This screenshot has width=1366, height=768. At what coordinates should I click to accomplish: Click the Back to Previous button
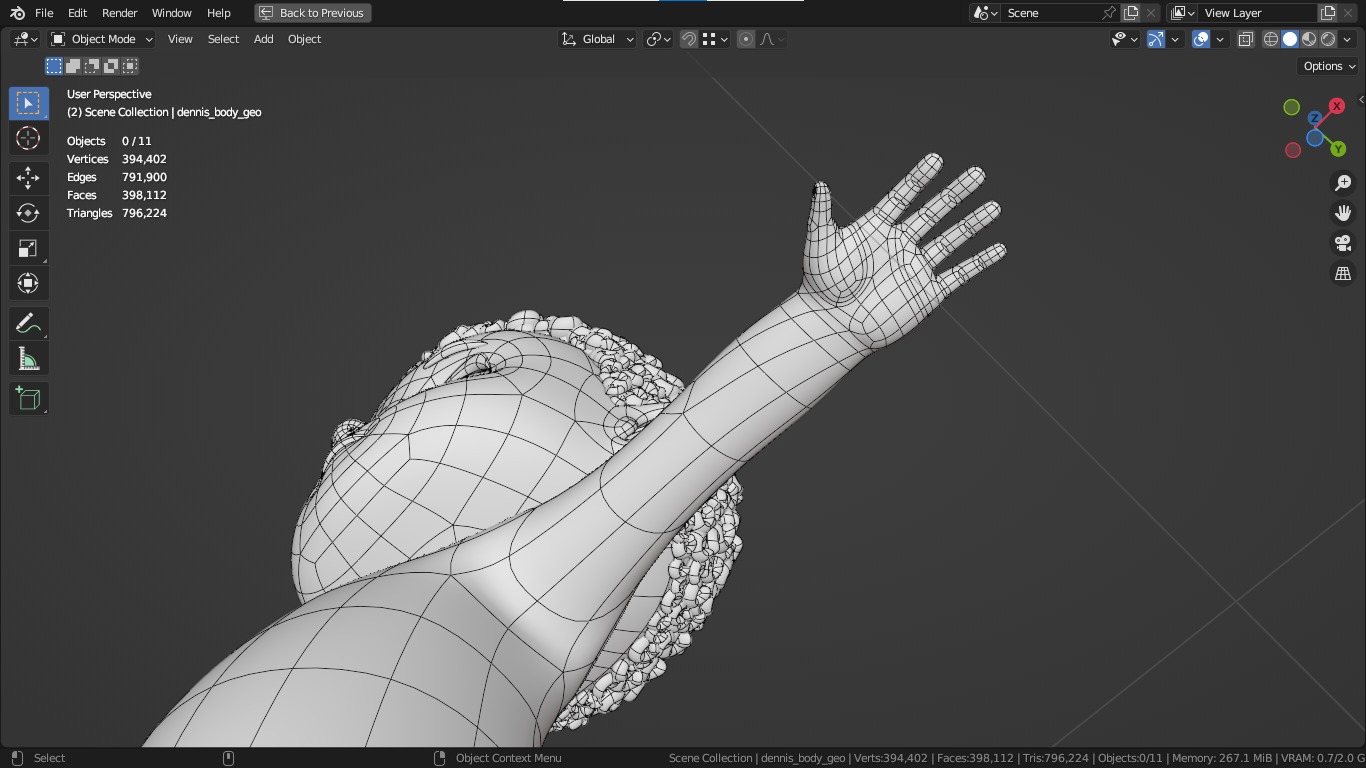coord(313,13)
